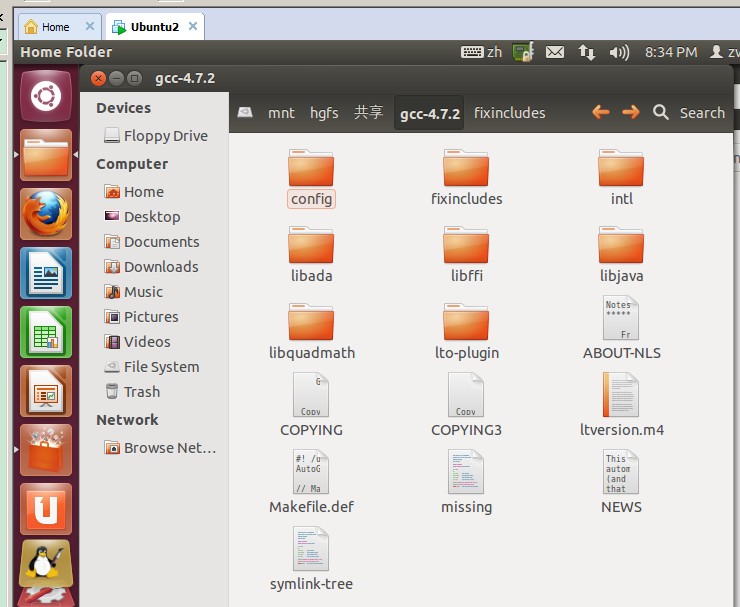Open Downloads in the sidebar

pos(160,267)
